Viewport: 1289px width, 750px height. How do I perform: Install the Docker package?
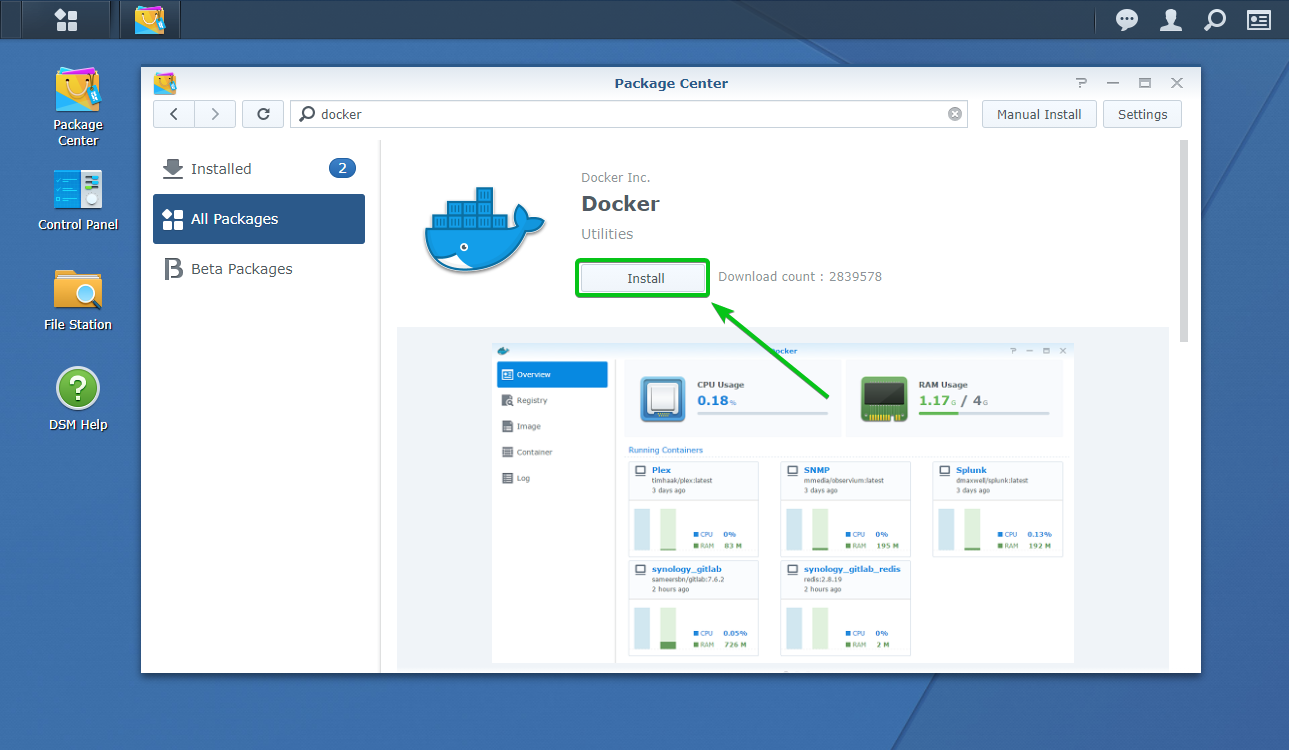pos(645,278)
